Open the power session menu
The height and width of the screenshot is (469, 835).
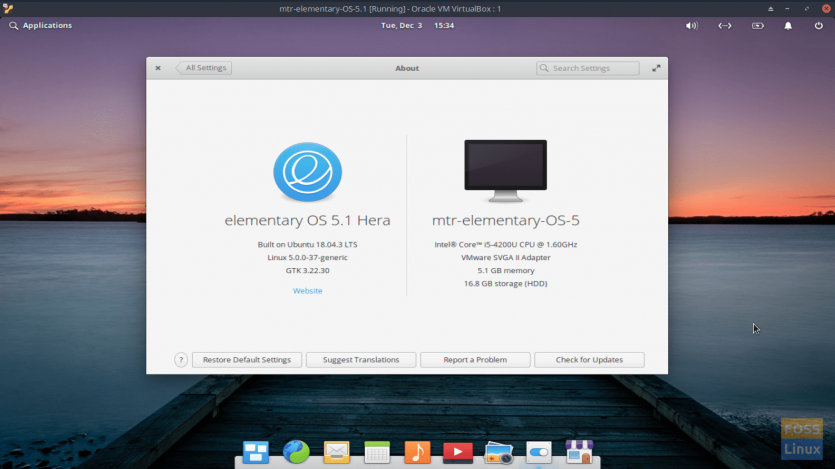(818, 26)
